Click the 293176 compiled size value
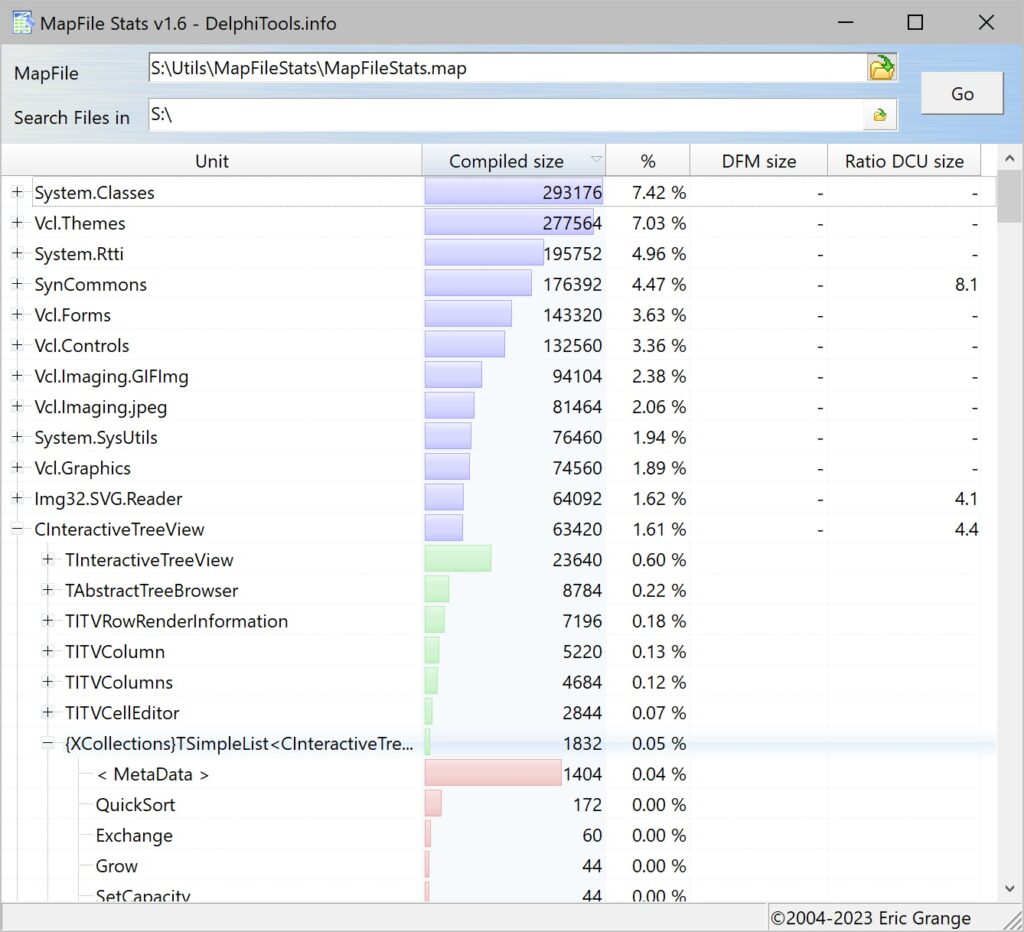 pyautogui.click(x=572, y=193)
